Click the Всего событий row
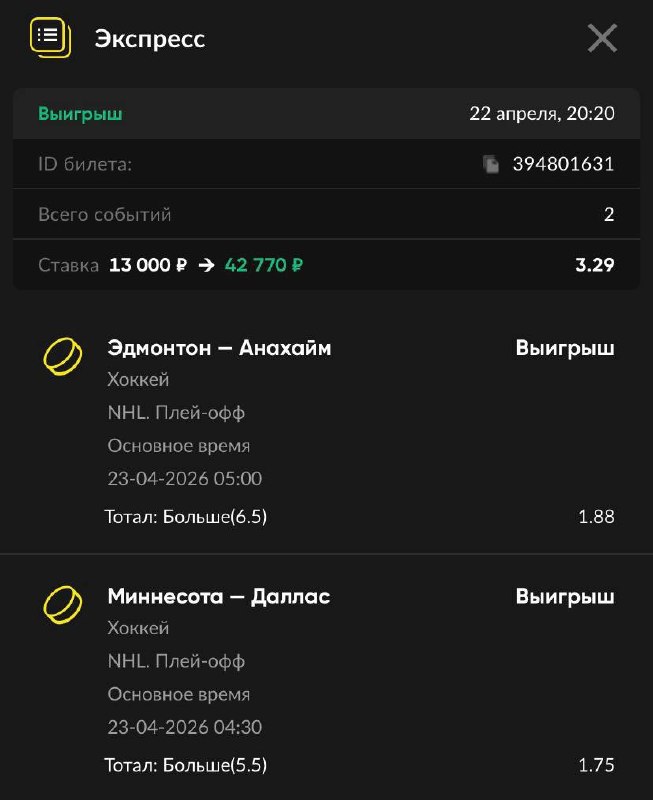The image size is (653, 800). 326,214
